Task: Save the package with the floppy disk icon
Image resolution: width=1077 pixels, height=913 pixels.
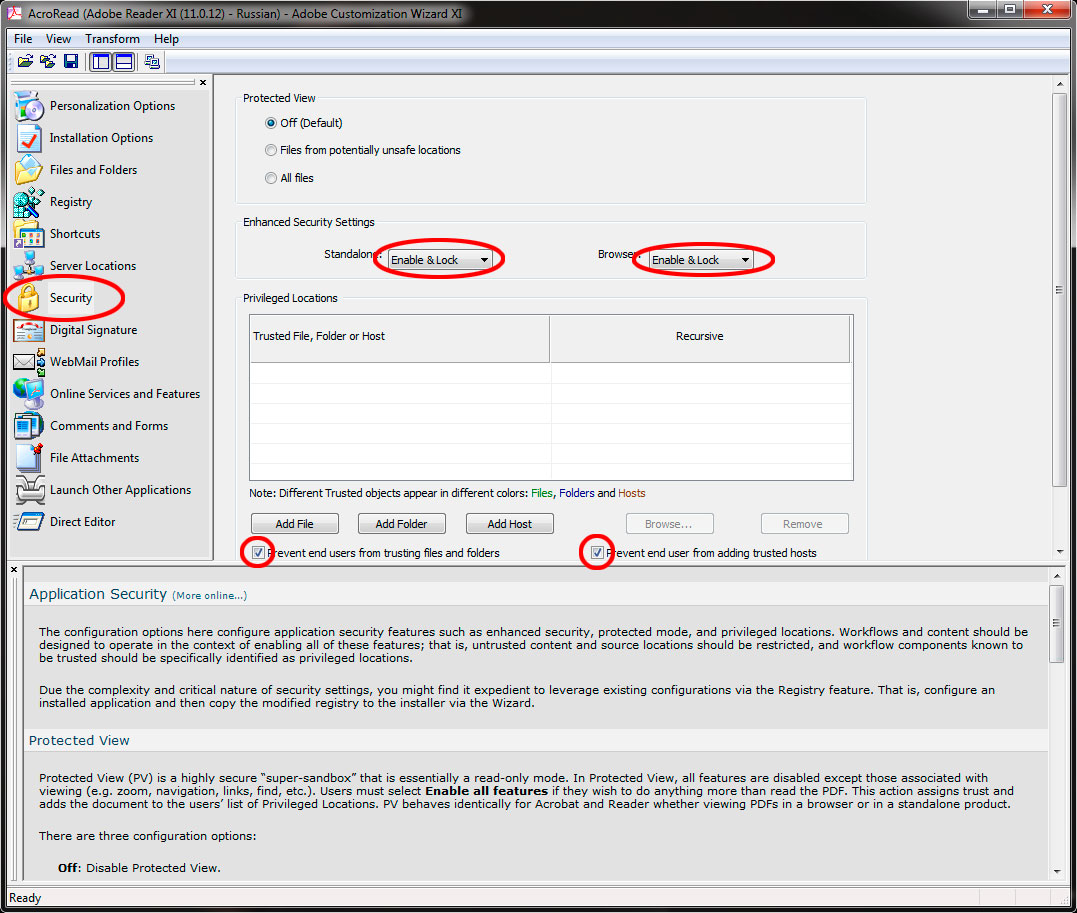Action: click(71, 62)
